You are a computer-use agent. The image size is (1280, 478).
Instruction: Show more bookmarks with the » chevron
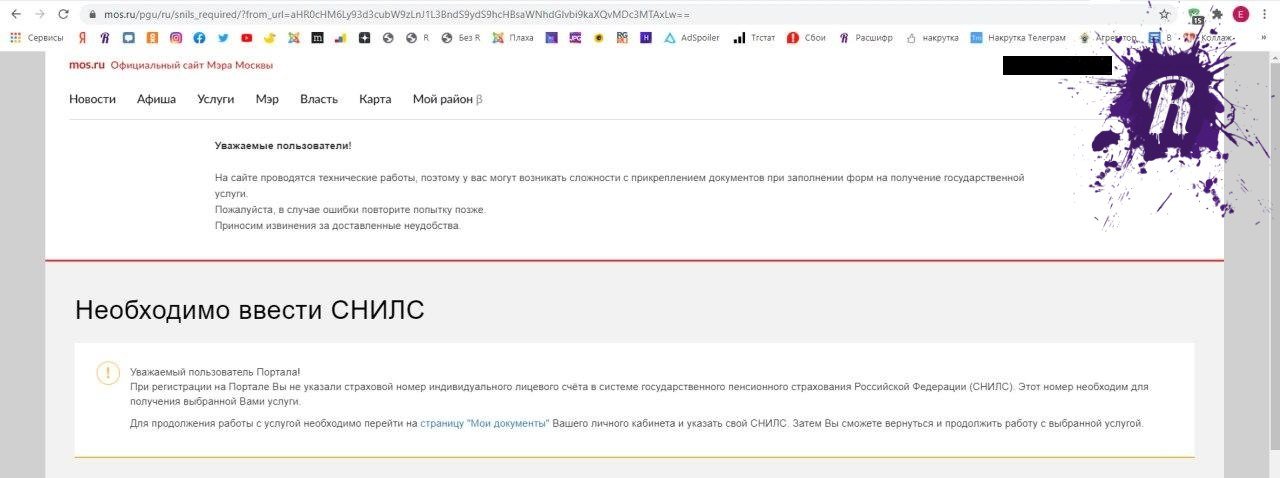click(x=1264, y=38)
